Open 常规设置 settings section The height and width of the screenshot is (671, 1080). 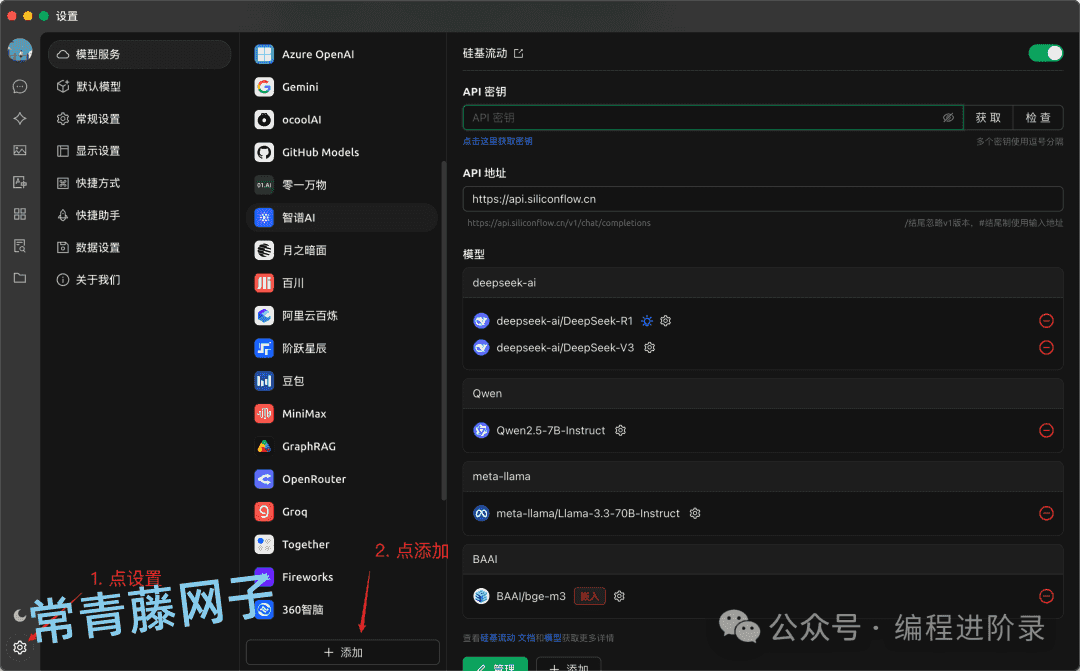pos(140,118)
